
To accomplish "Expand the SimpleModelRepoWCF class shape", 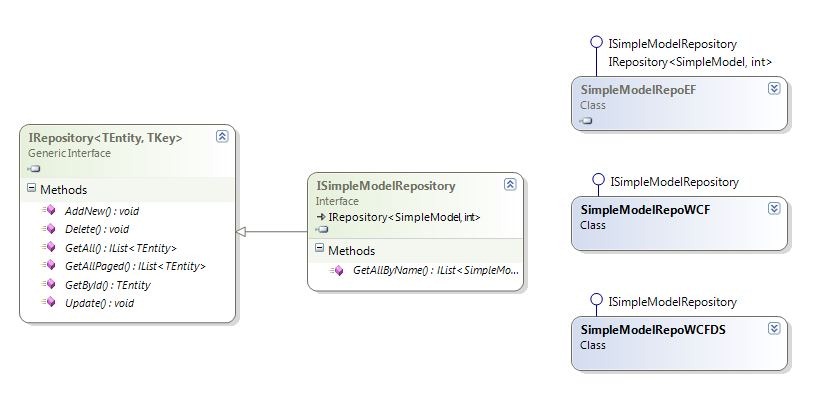I will (x=774, y=209).
